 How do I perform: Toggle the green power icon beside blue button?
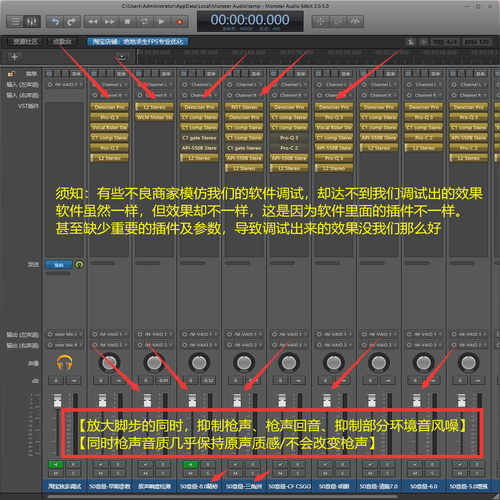[79, 265]
